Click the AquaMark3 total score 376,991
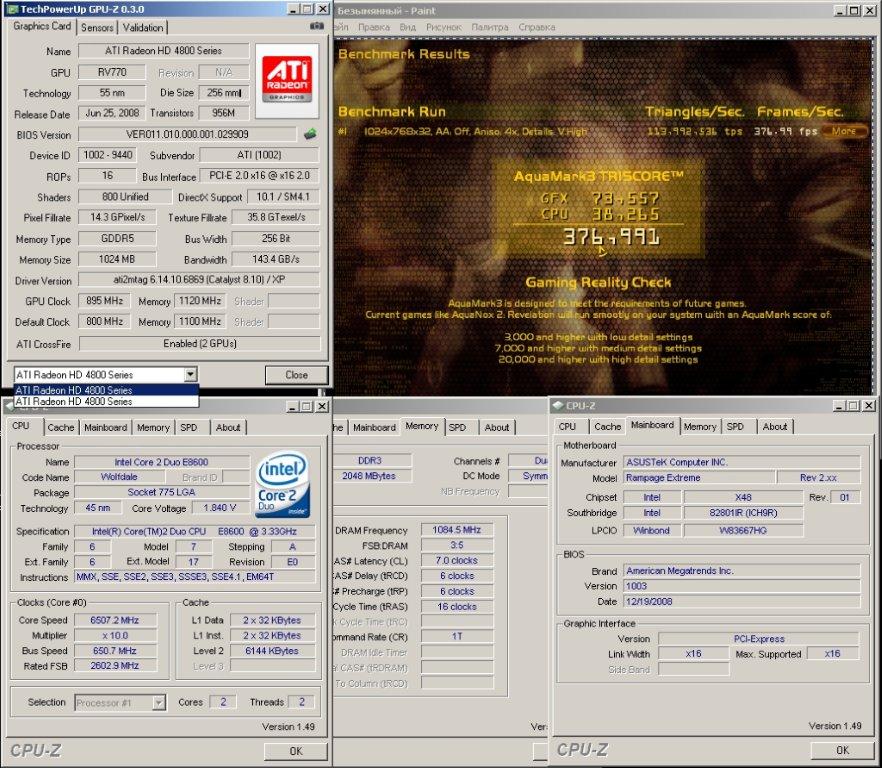882x768 pixels. coord(611,237)
